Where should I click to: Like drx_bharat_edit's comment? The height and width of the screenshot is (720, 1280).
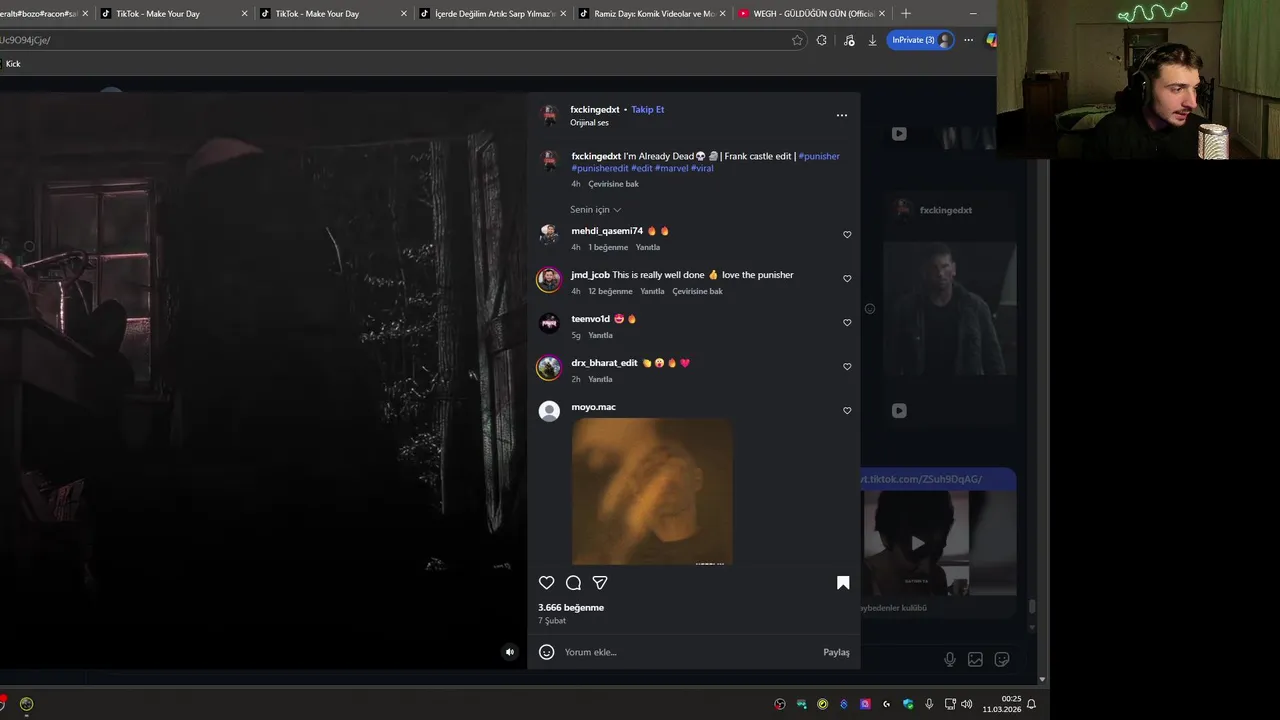[x=847, y=367]
